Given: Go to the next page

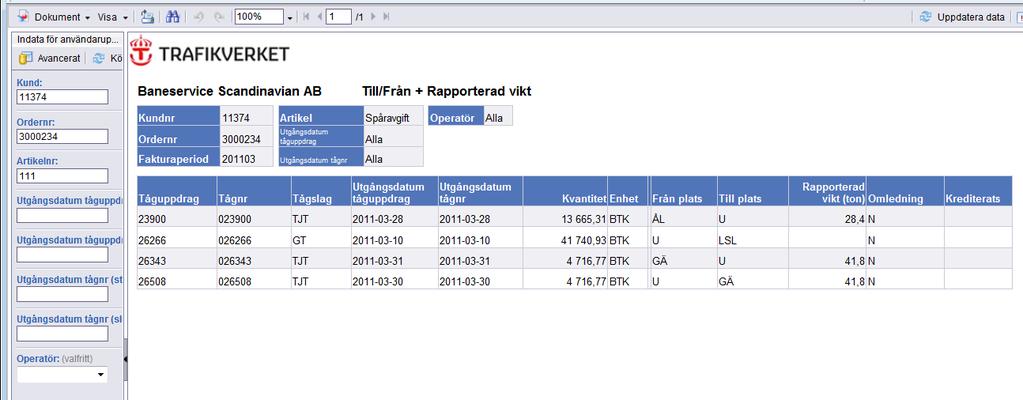Looking at the screenshot, I should tap(374, 17).
